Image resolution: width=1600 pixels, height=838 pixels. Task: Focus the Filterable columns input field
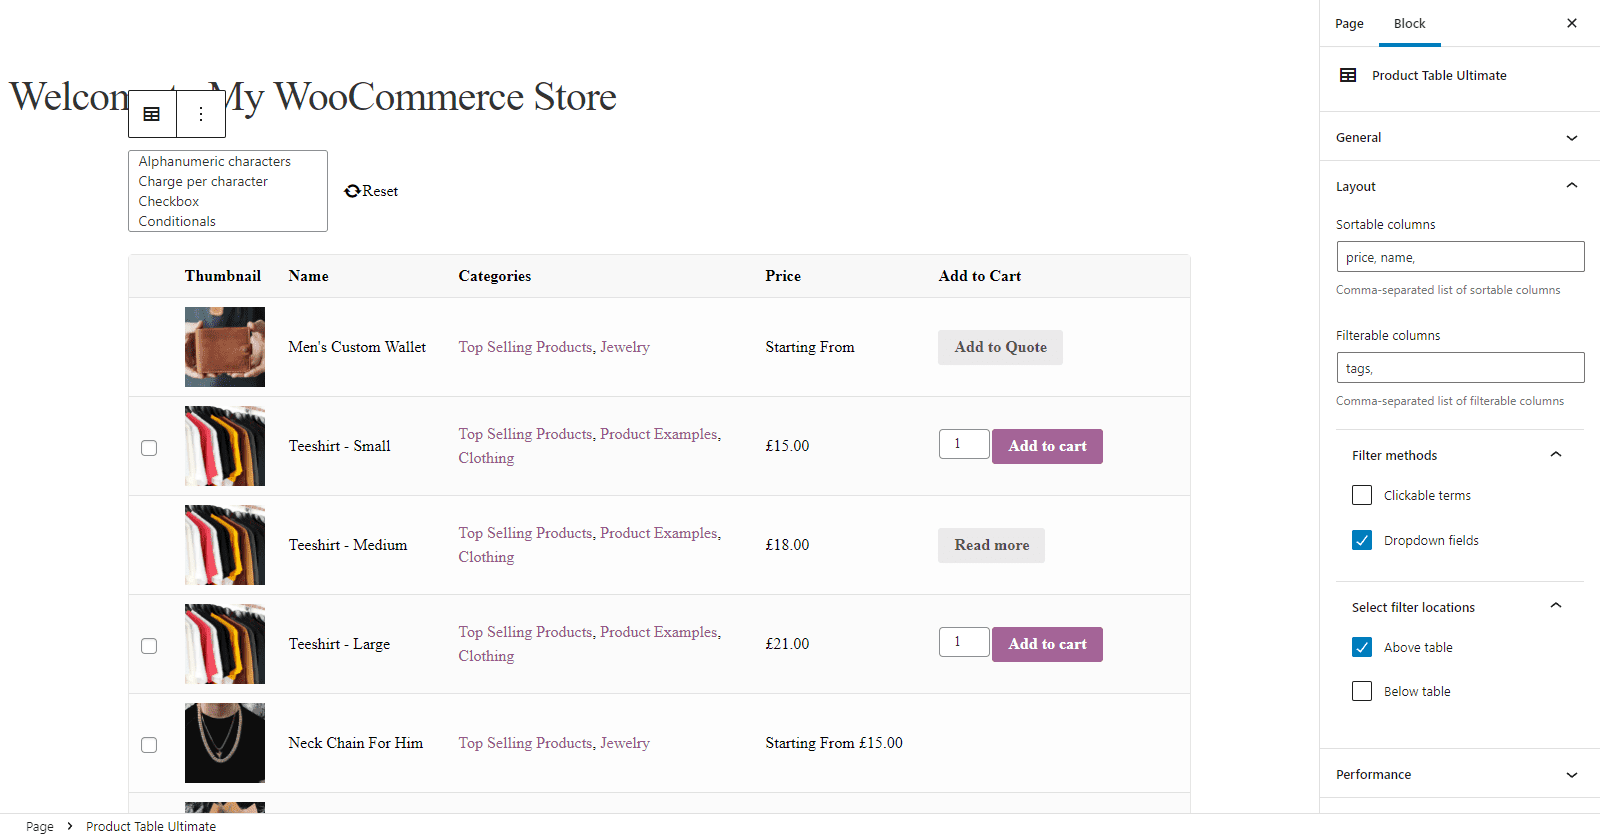pyautogui.click(x=1460, y=368)
